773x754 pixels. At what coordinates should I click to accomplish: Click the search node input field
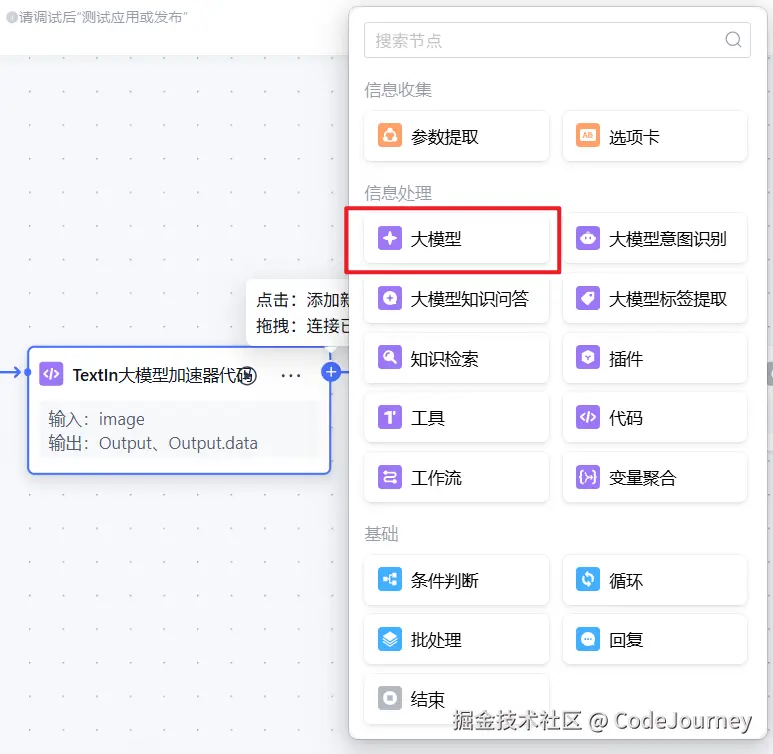[x=557, y=40]
